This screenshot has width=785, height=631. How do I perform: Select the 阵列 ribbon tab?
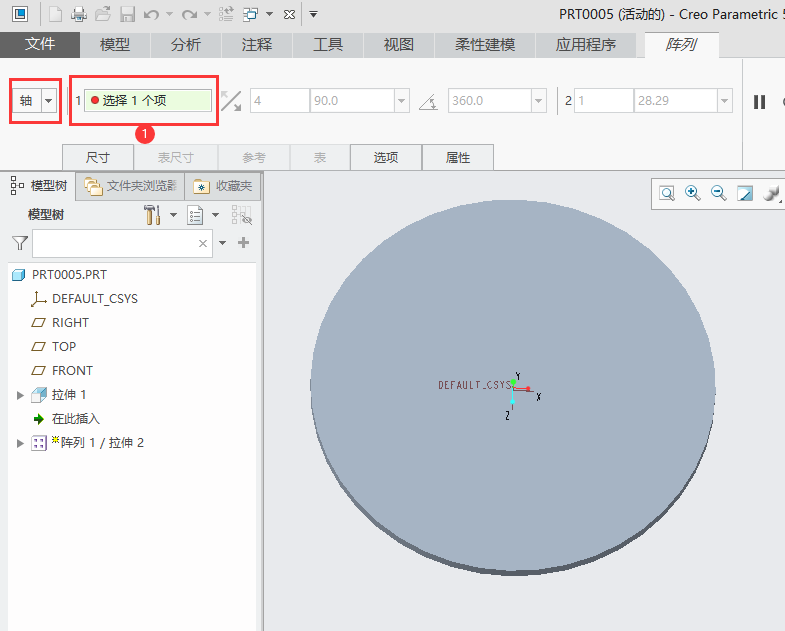pyautogui.click(x=681, y=45)
